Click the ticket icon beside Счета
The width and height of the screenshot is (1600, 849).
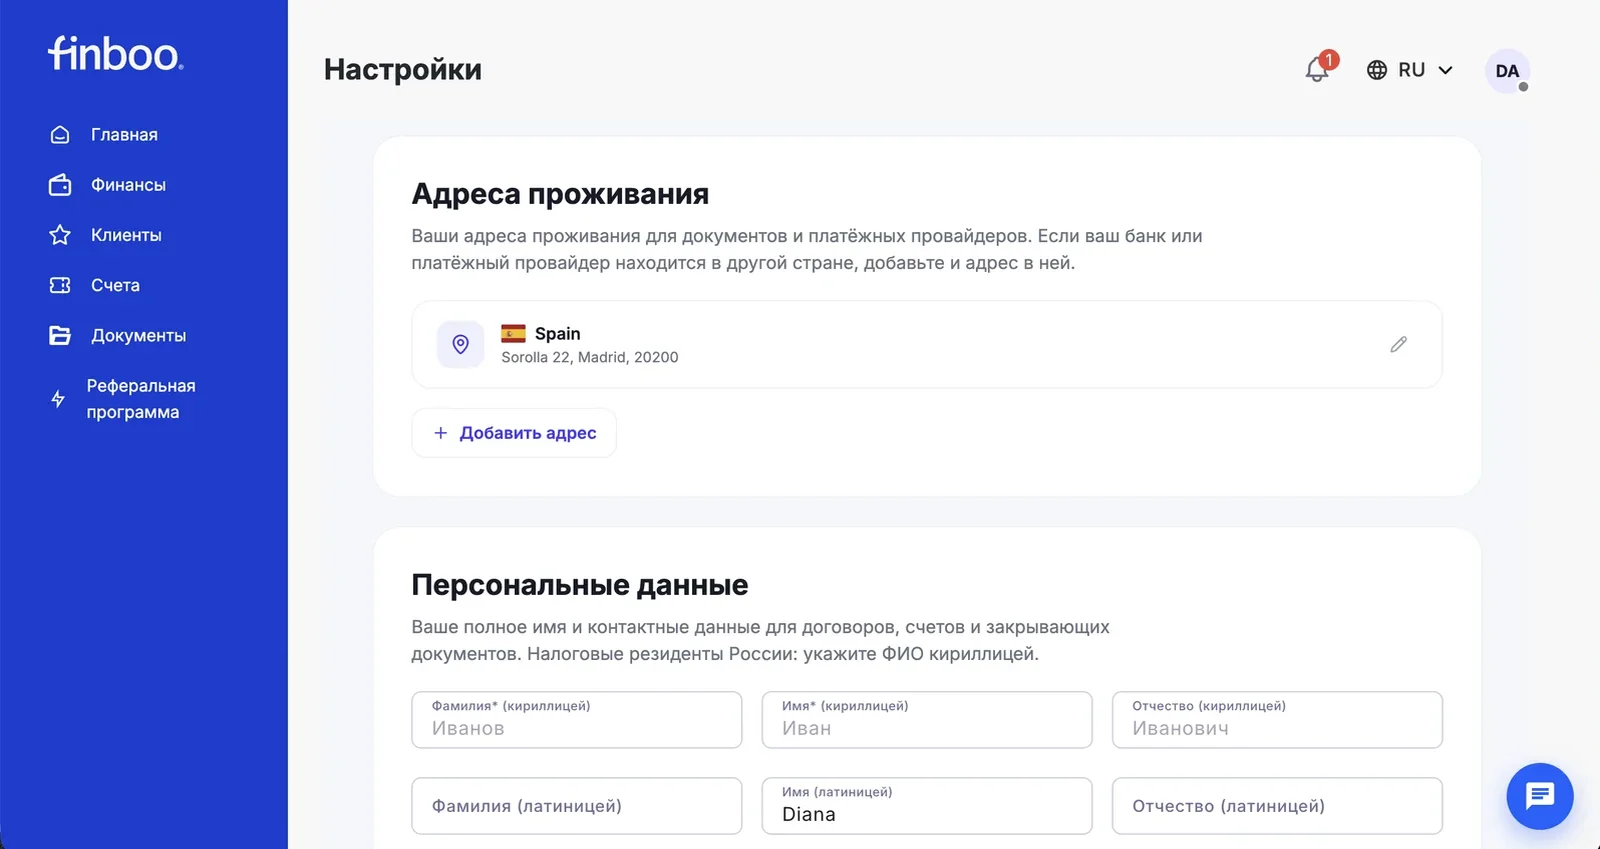[x=60, y=285]
